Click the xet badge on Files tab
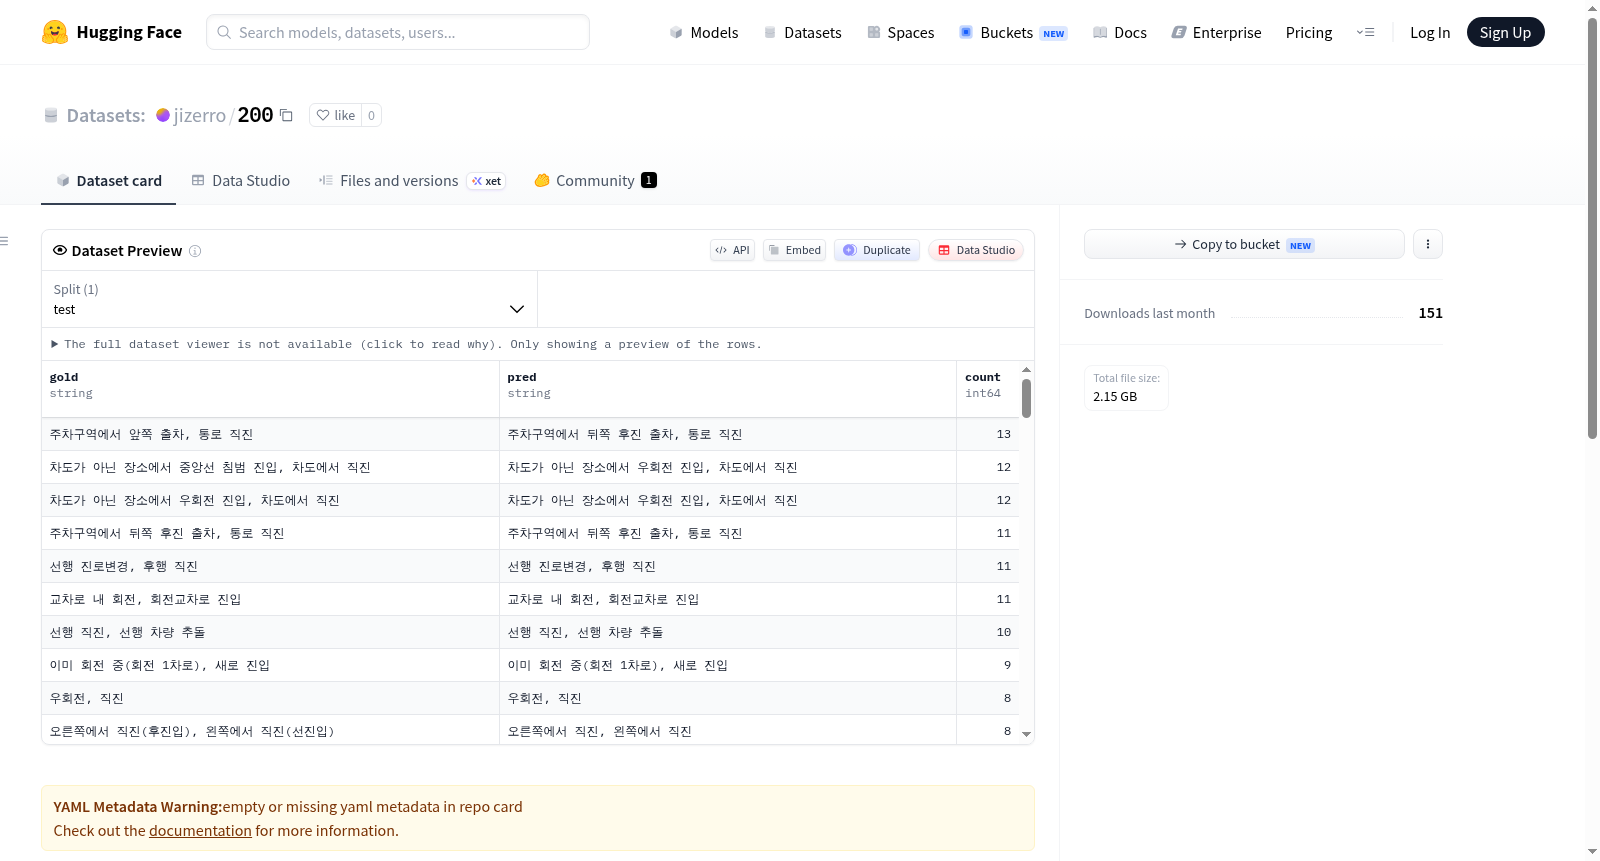Image resolution: width=1600 pixels, height=861 pixels. click(487, 181)
